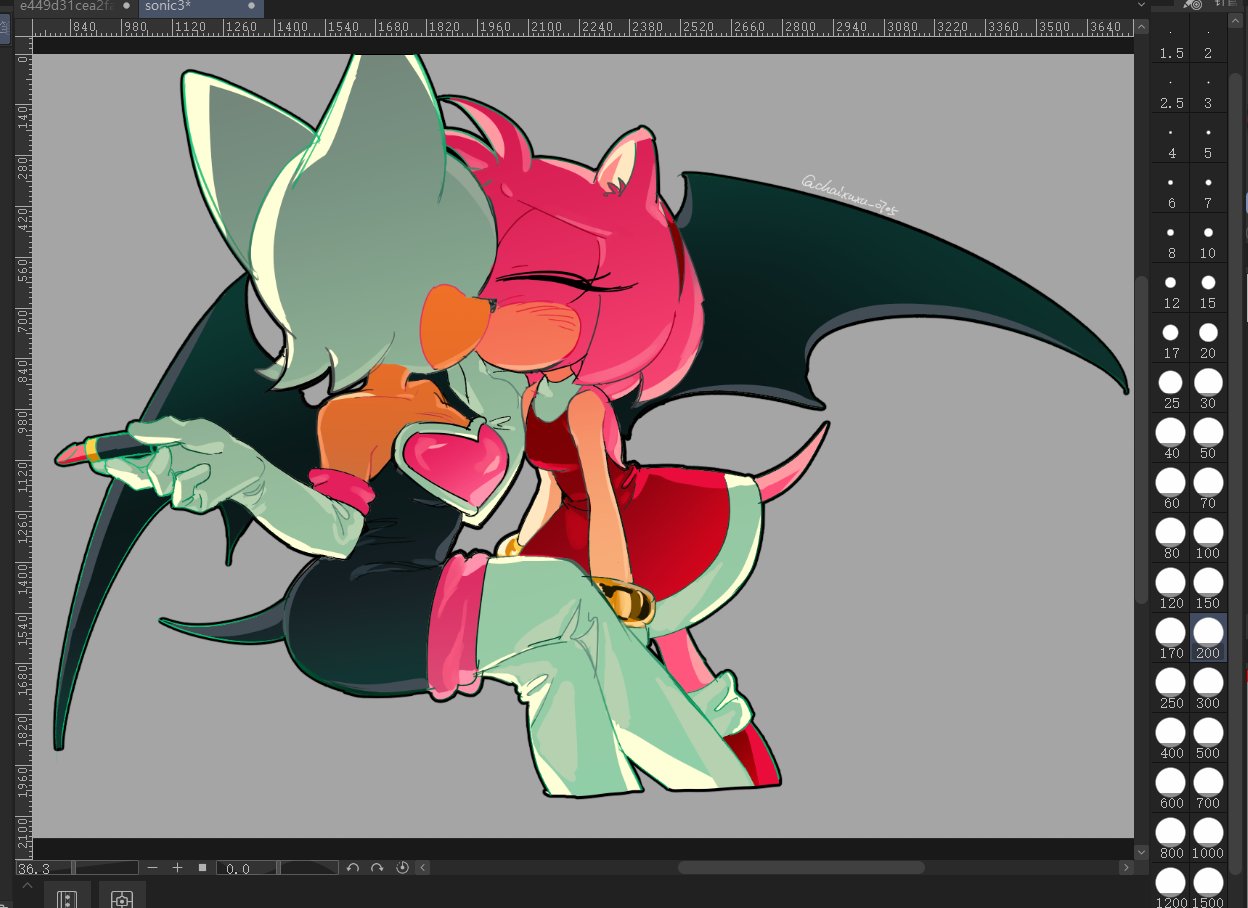Screen dimensions: 1248x908
Task: Select brush size 7
Action: pyautogui.click(x=1208, y=188)
